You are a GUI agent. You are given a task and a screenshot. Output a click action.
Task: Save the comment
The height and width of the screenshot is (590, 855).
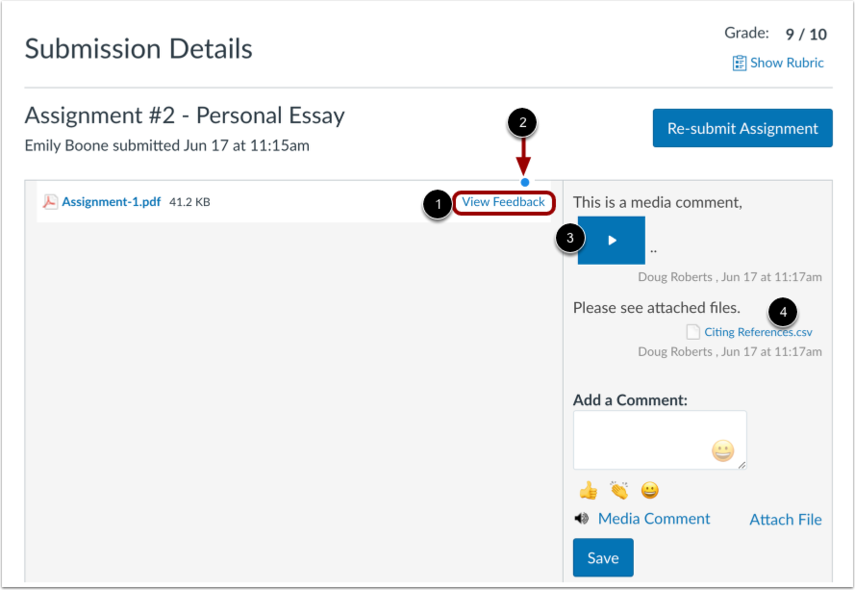point(603,558)
